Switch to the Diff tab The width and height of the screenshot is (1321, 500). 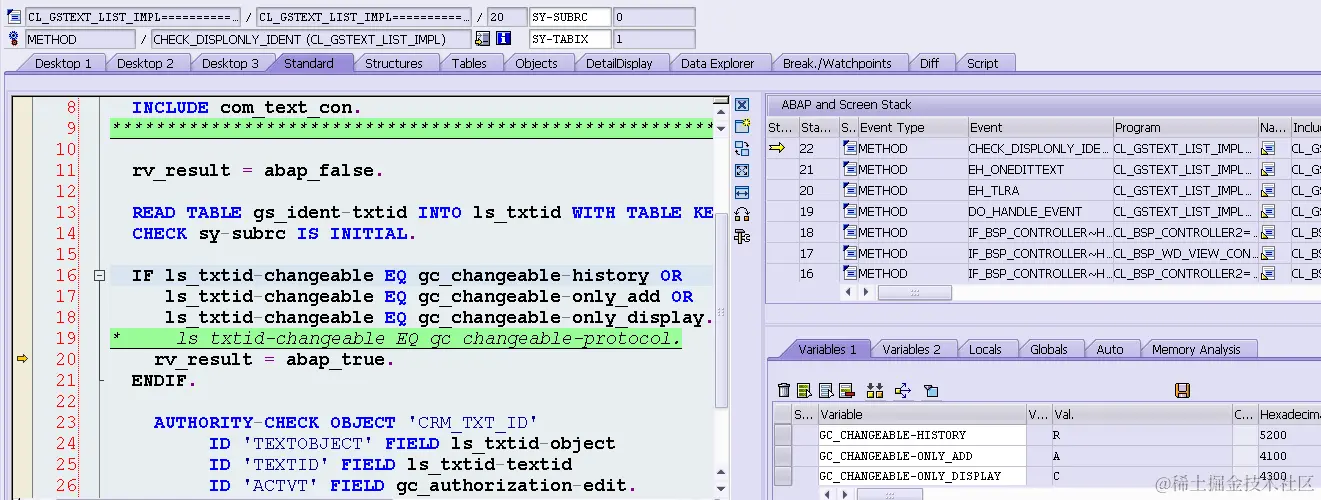(930, 63)
